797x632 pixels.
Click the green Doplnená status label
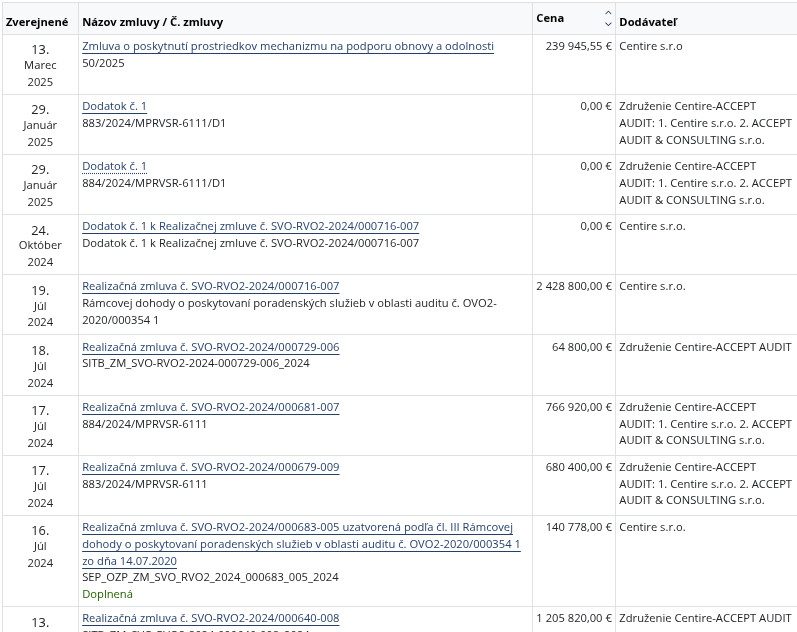point(107,593)
